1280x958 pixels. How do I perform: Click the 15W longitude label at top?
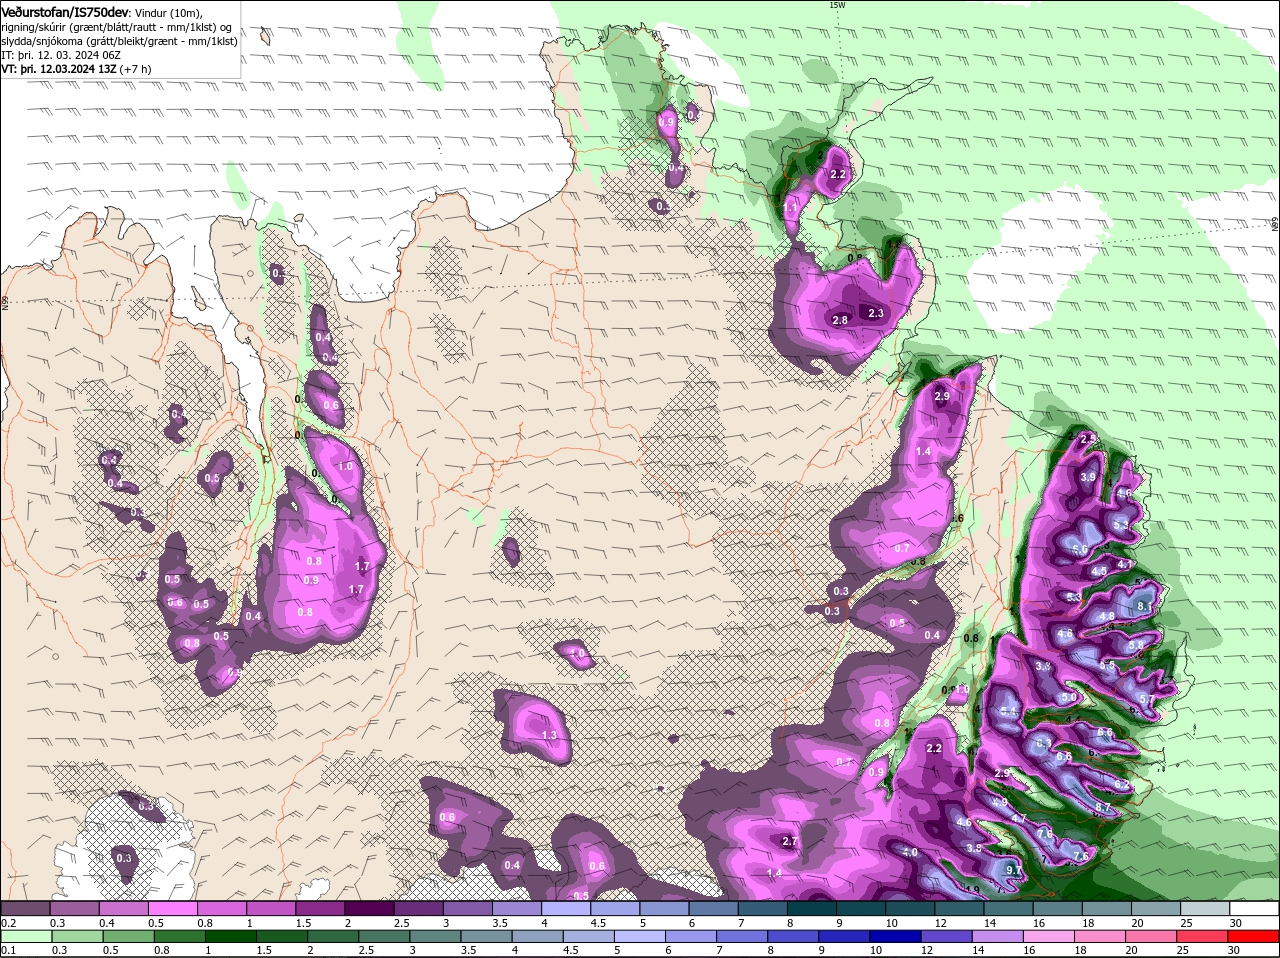(837, 5)
